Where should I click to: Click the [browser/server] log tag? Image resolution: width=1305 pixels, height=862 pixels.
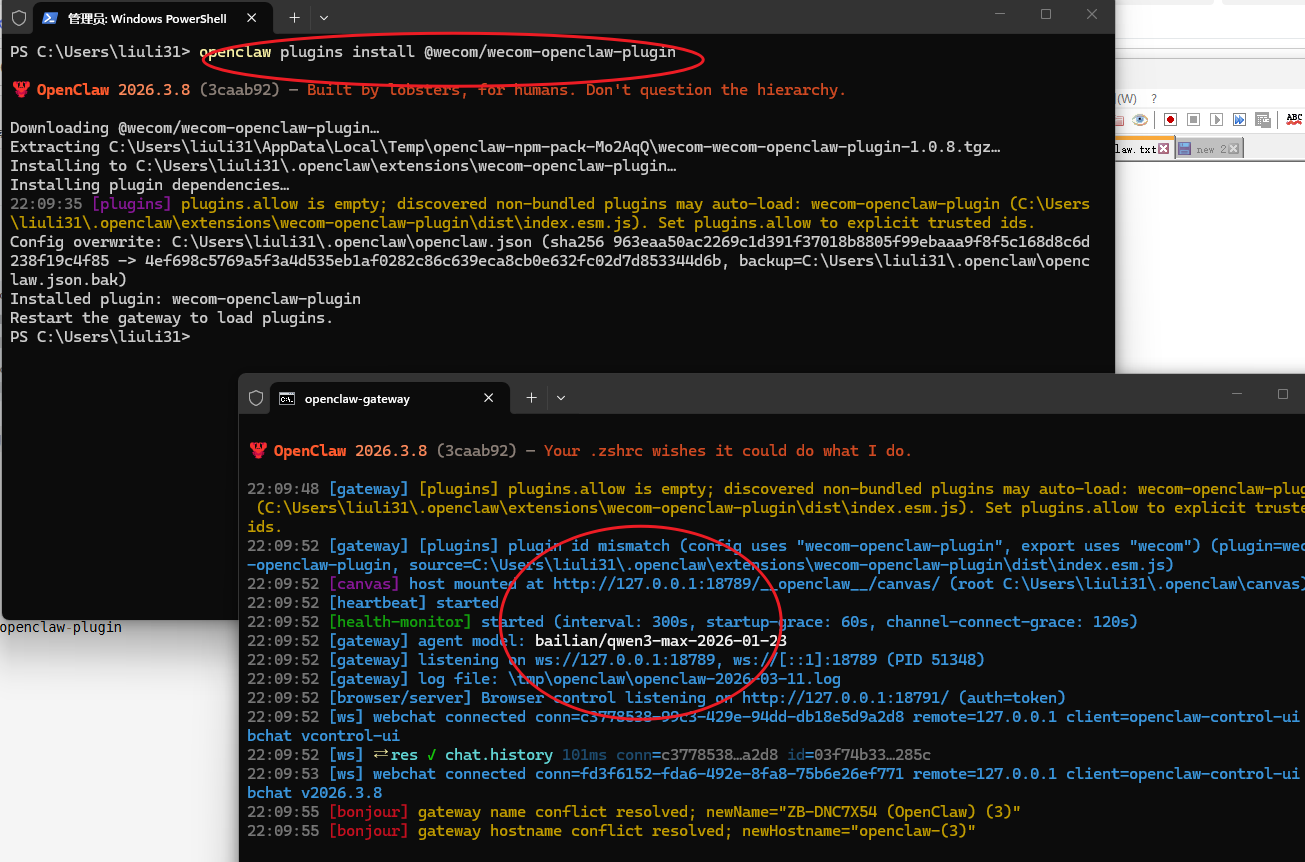coord(400,698)
